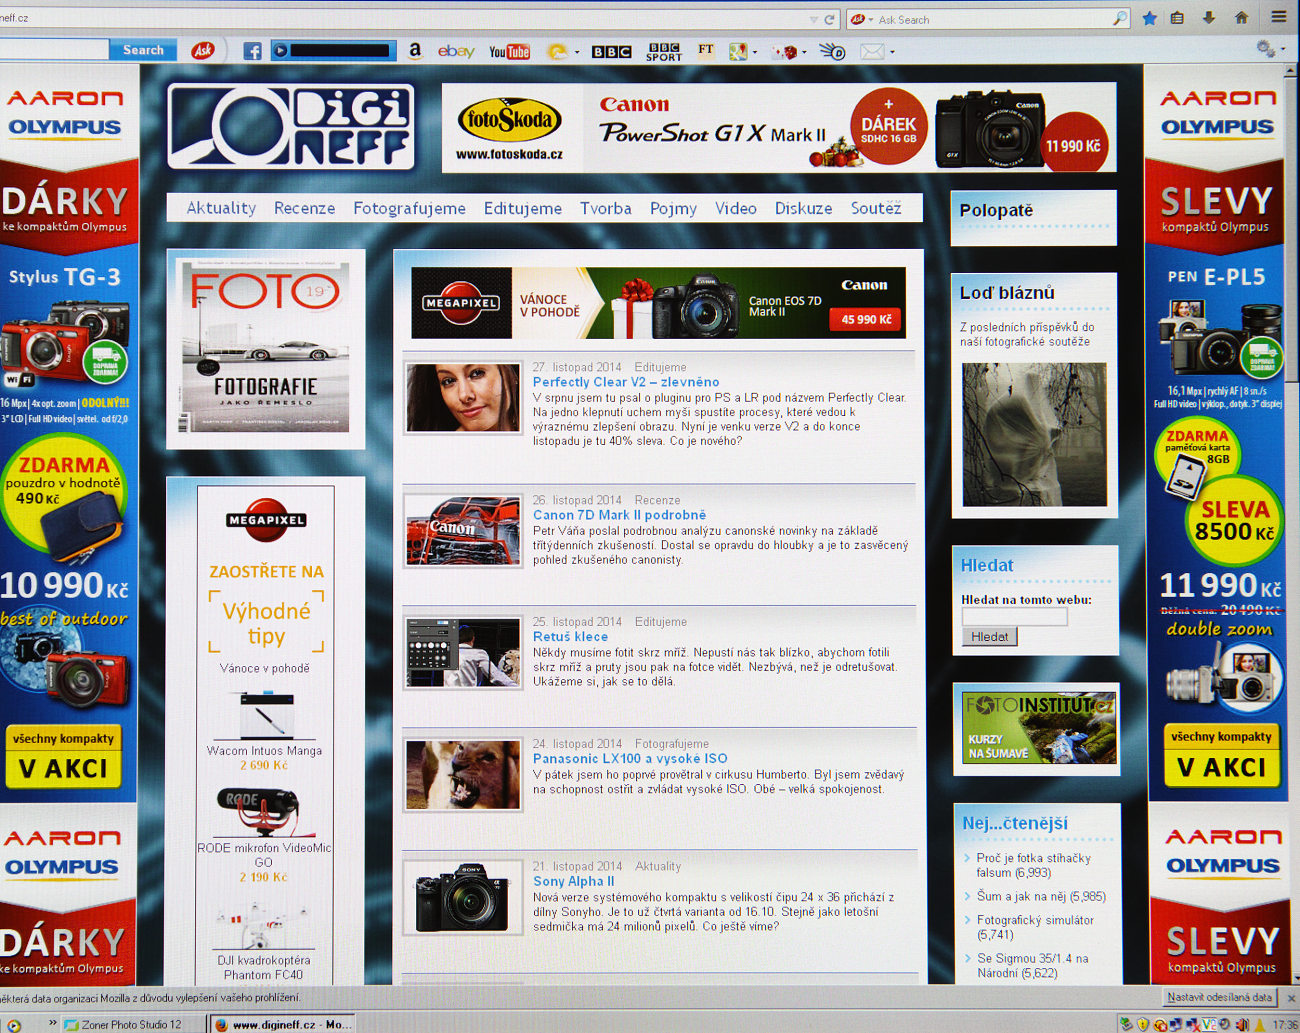Open article Canon 7D Mark II podrobně
The image size is (1300, 1033).
pos(619,515)
